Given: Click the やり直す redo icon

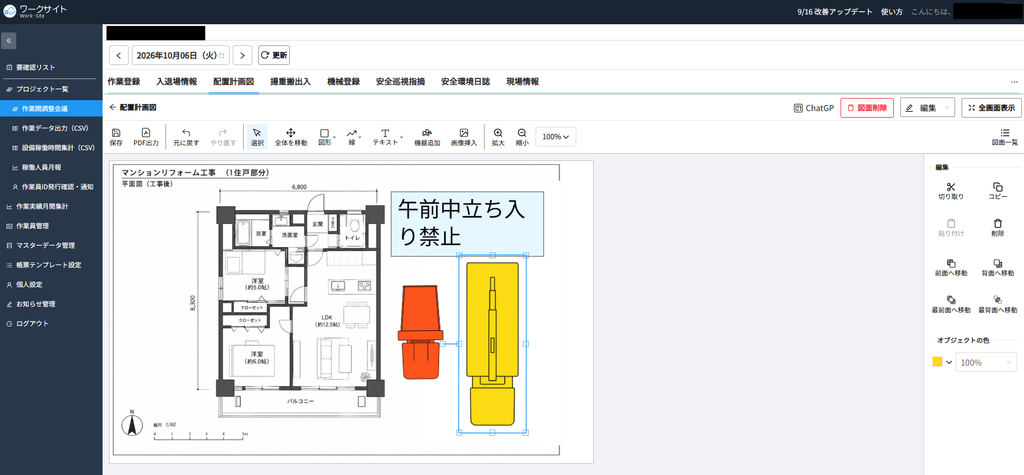Looking at the screenshot, I should point(223,137).
